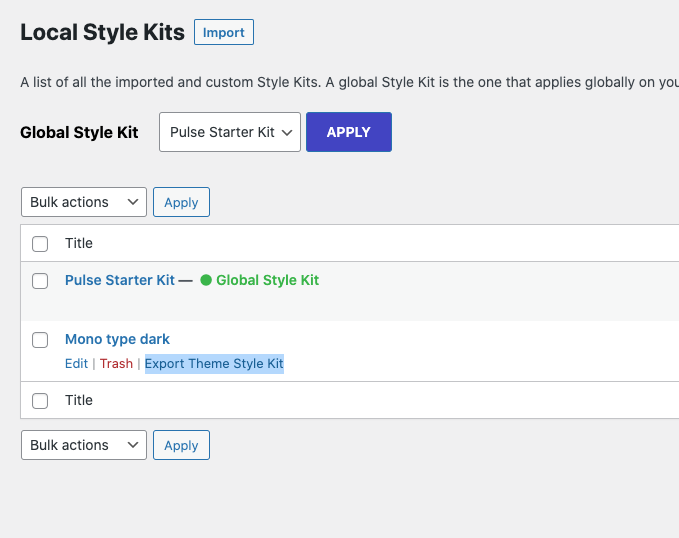The height and width of the screenshot is (538, 679).
Task: Open the Pulse Starter Kit title link
Action: pyautogui.click(x=120, y=280)
